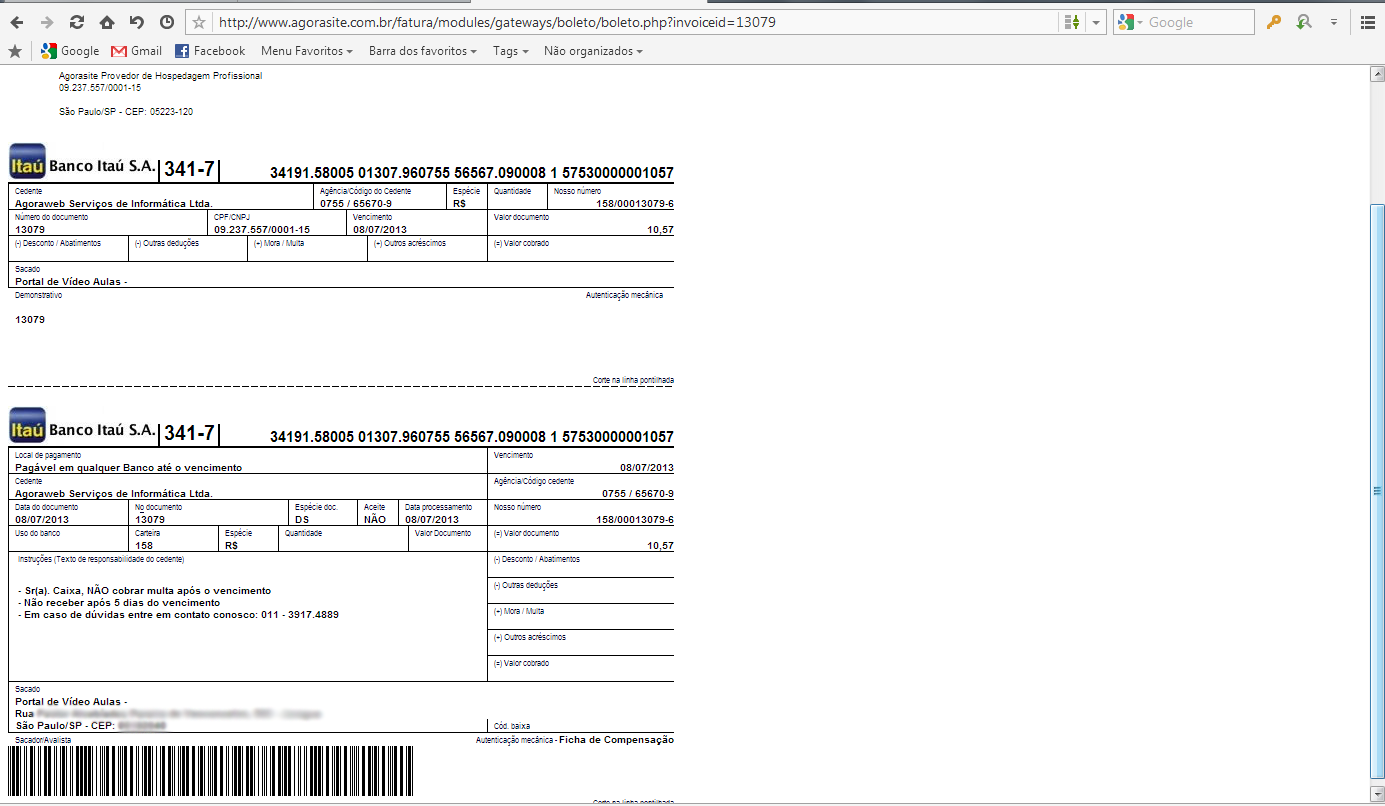Click the undo closed tab arrow icon
The width and height of the screenshot is (1385, 806).
pyautogui.click(x=137, y=22)
